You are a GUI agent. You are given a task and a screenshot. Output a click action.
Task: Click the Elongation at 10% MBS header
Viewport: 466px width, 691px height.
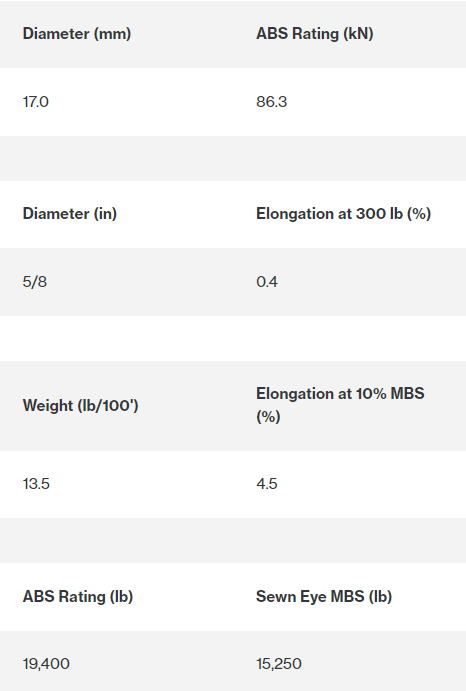340,405
